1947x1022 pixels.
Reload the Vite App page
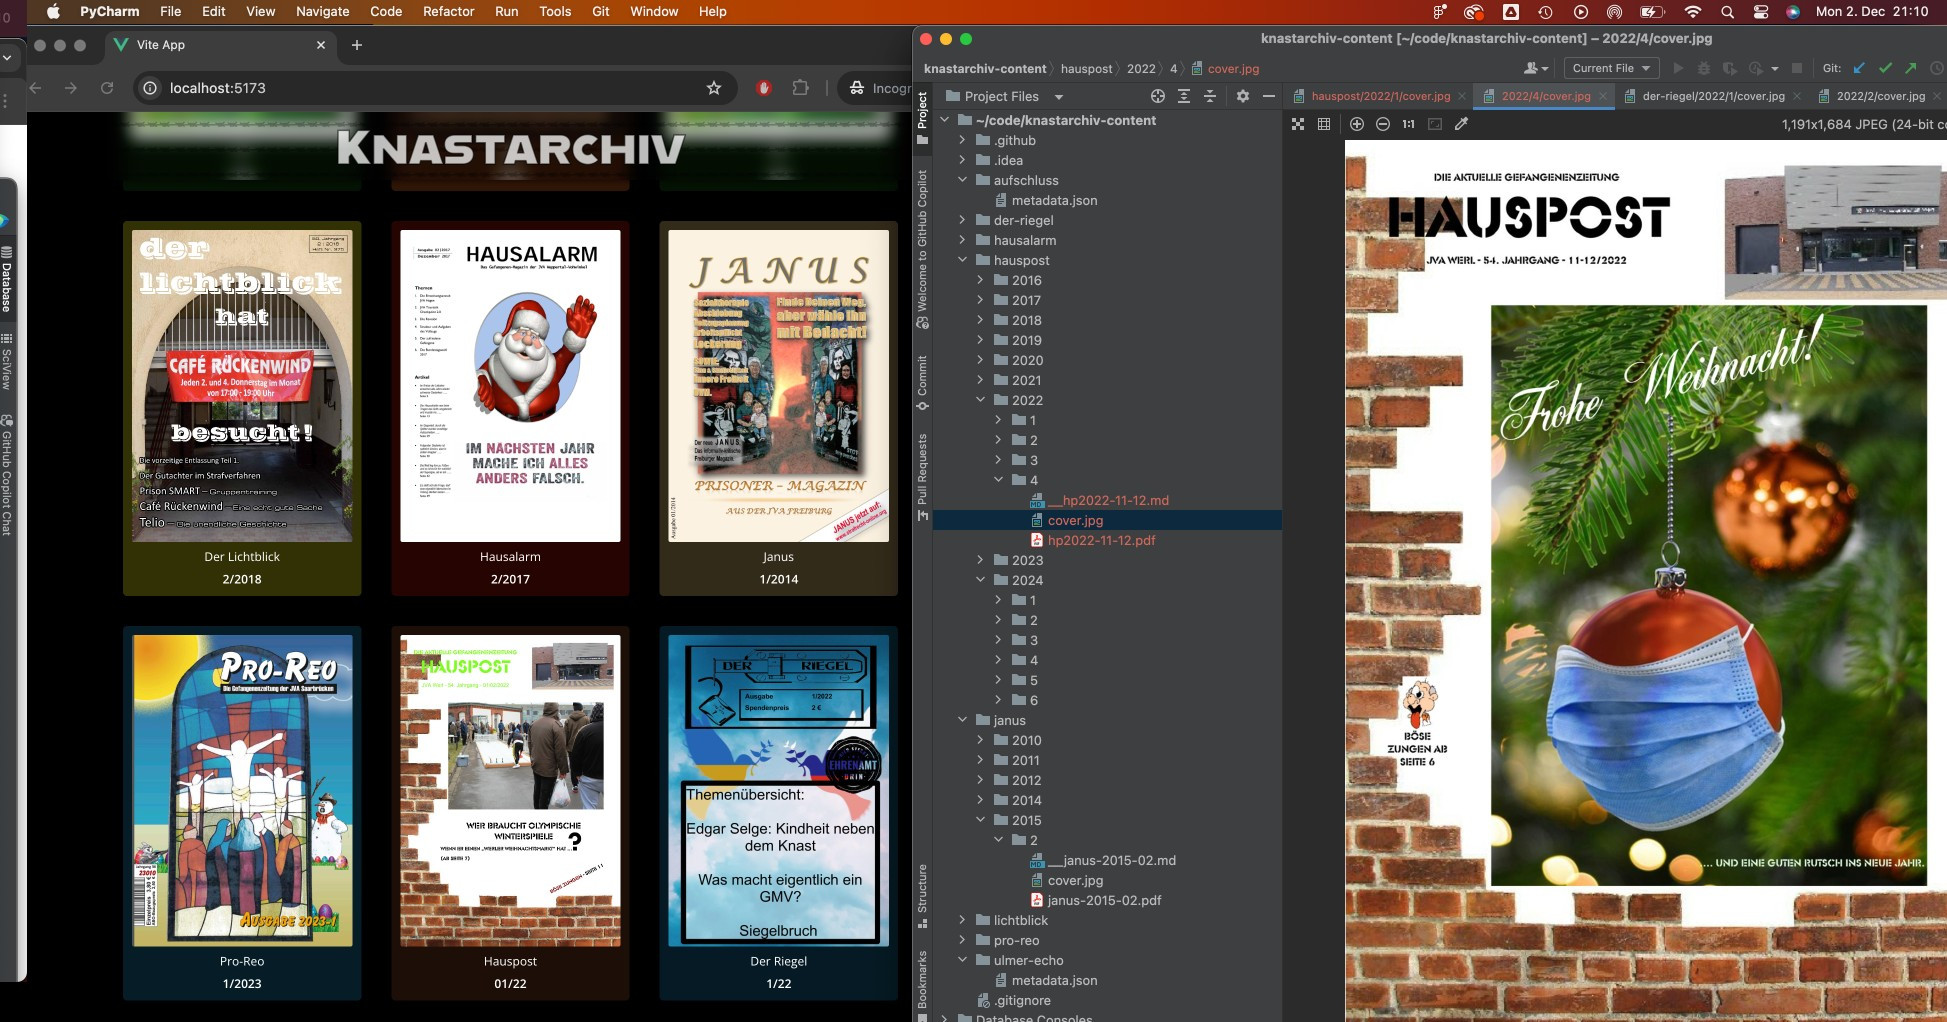point(107,88)
